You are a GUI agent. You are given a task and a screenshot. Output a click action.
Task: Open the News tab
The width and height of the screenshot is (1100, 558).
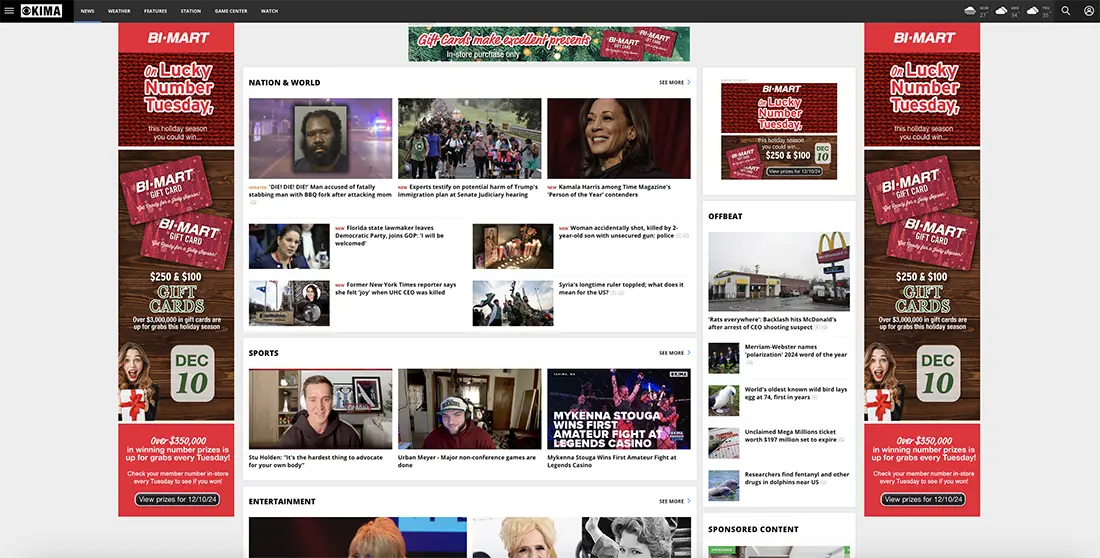point(87,11)
